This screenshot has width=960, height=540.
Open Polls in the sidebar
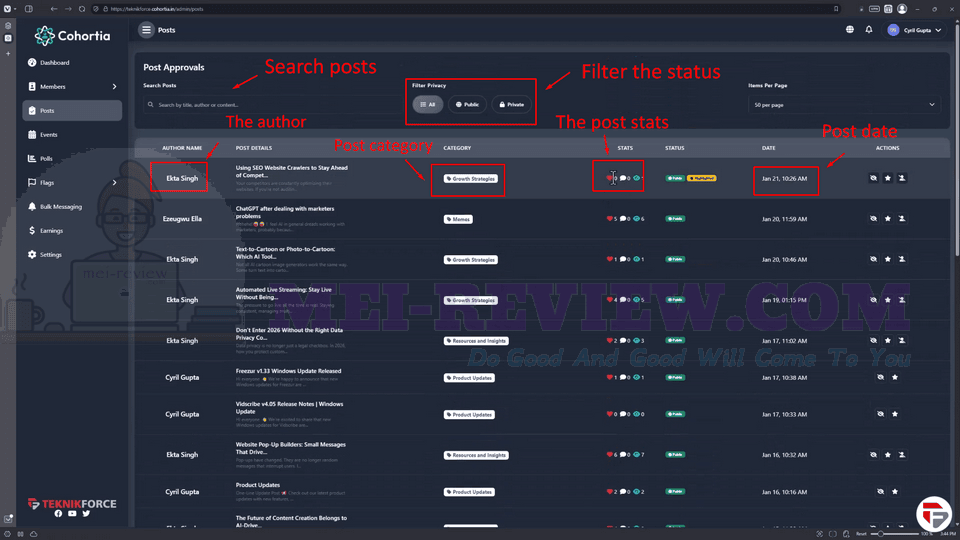46,159
